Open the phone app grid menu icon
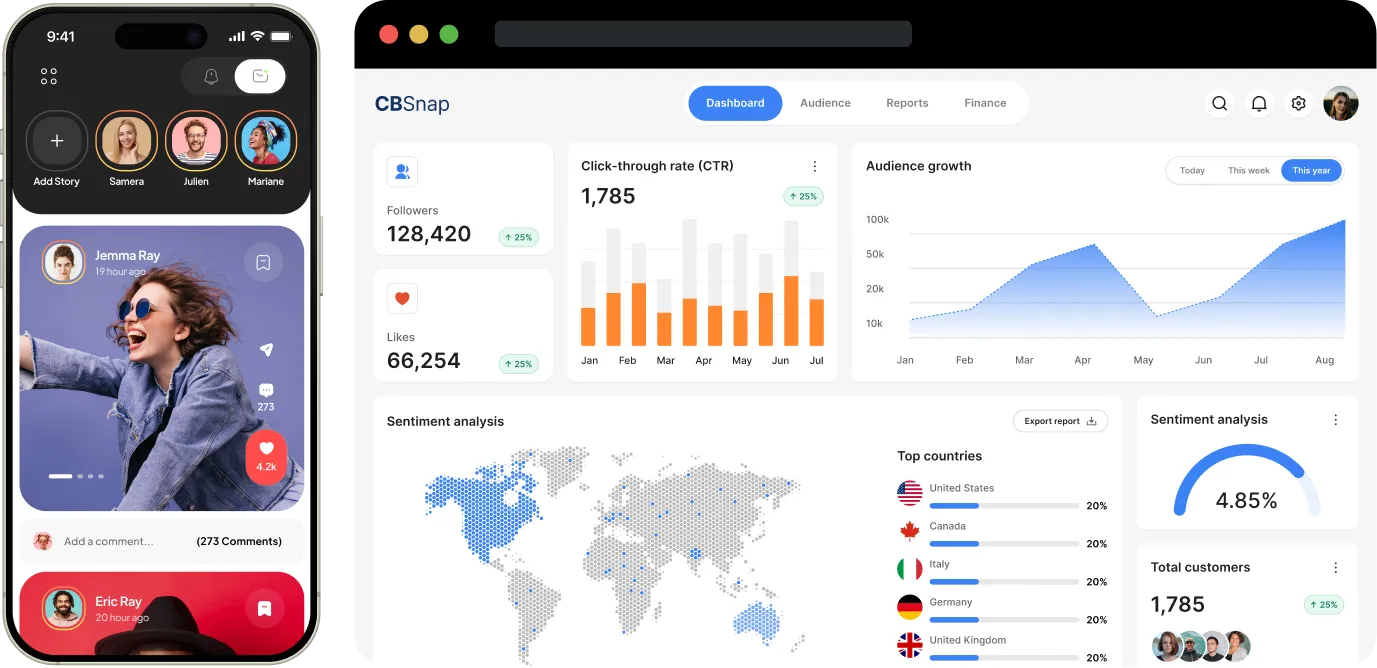The image size is (1377, 668). coord(49,76)
